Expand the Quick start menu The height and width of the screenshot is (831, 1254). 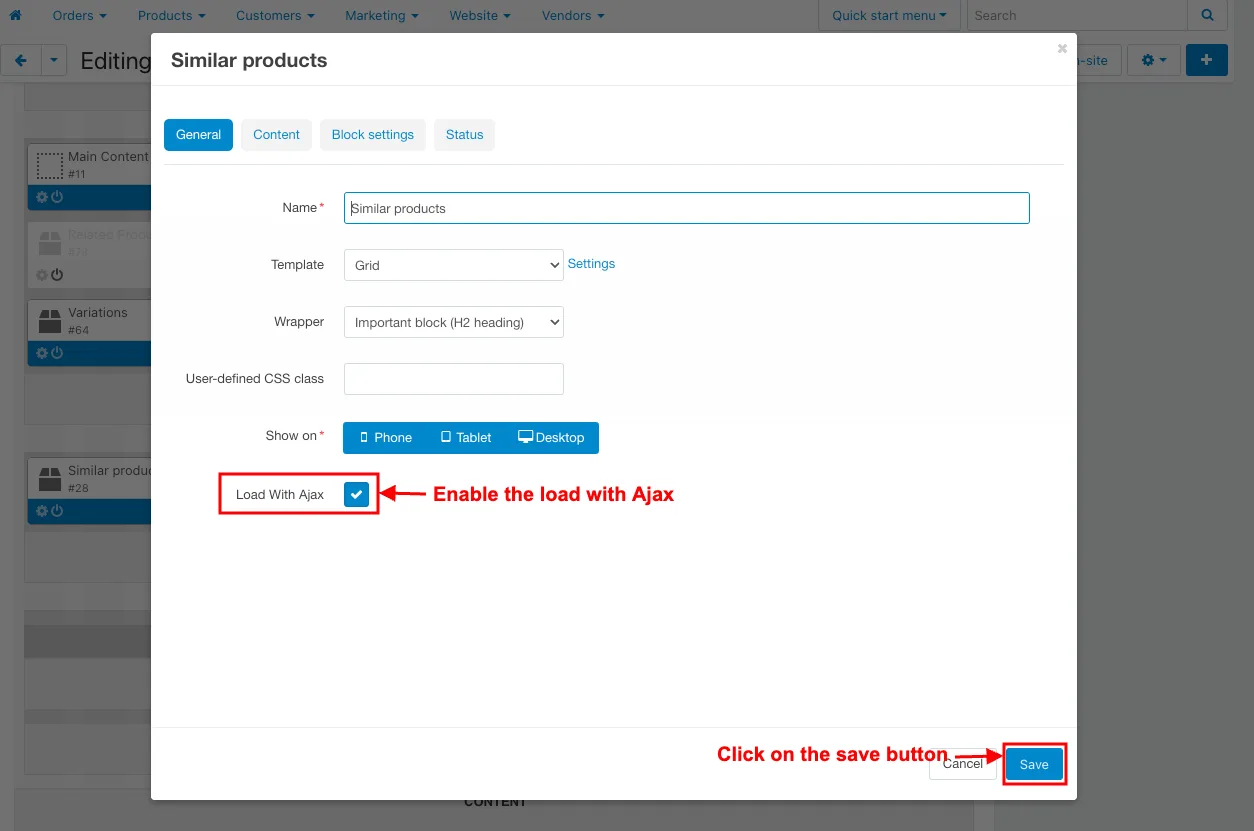(x=889, y=15)
